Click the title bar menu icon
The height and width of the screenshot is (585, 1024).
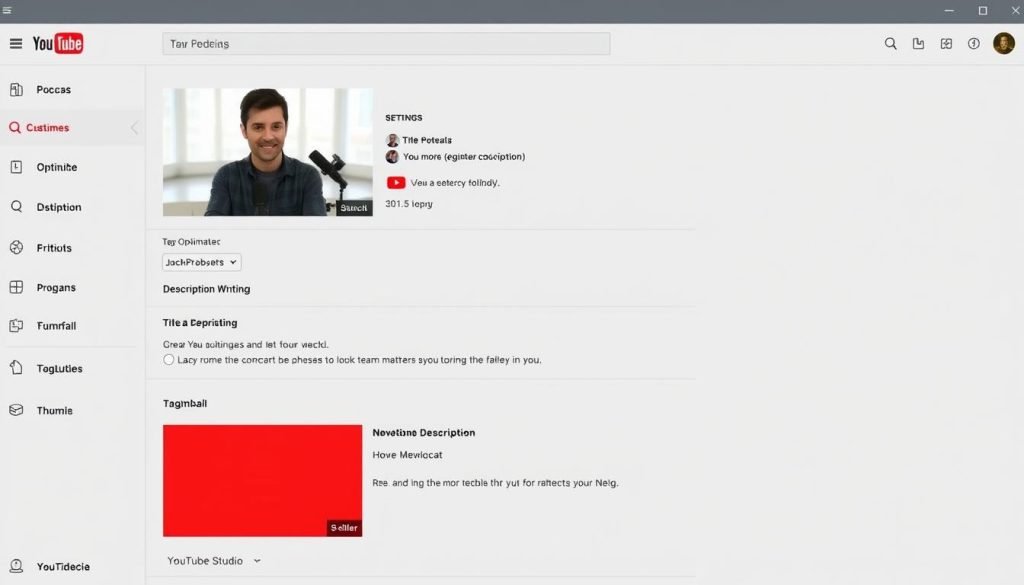pos(7,10)
